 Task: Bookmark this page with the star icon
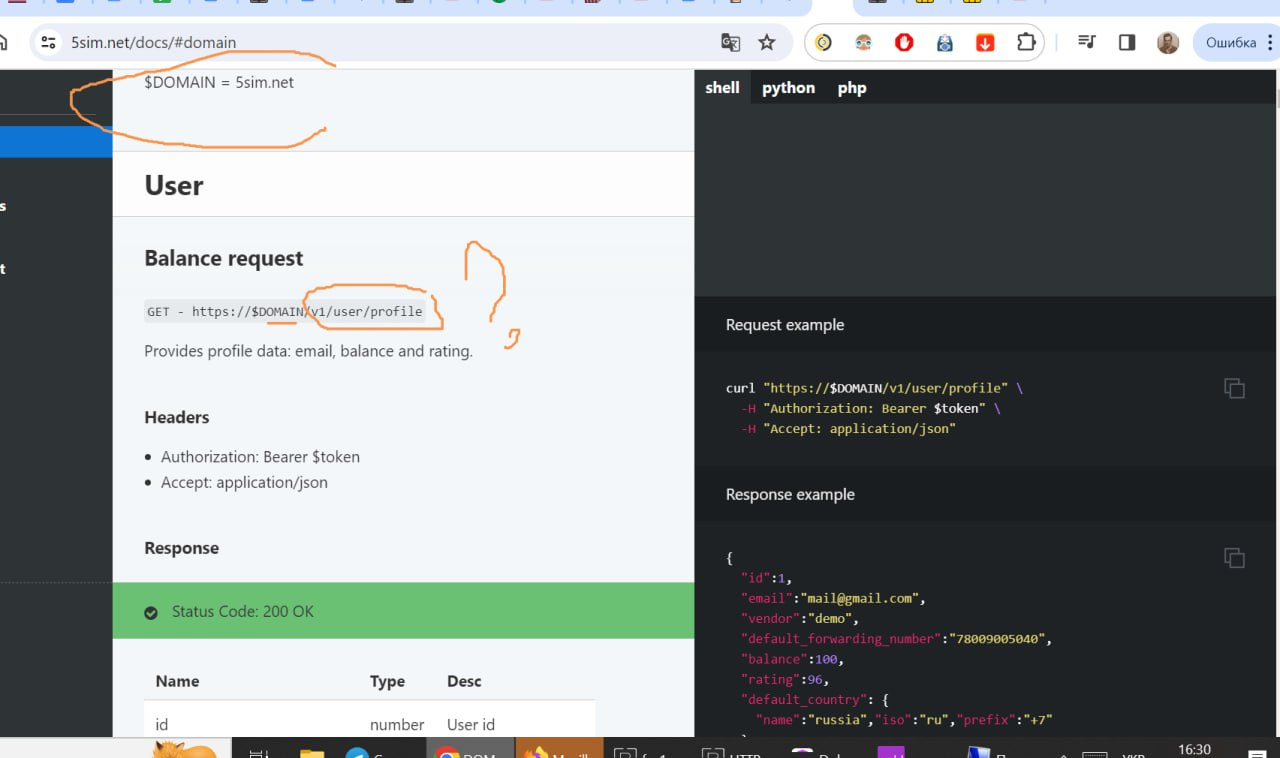coord(767,42)
